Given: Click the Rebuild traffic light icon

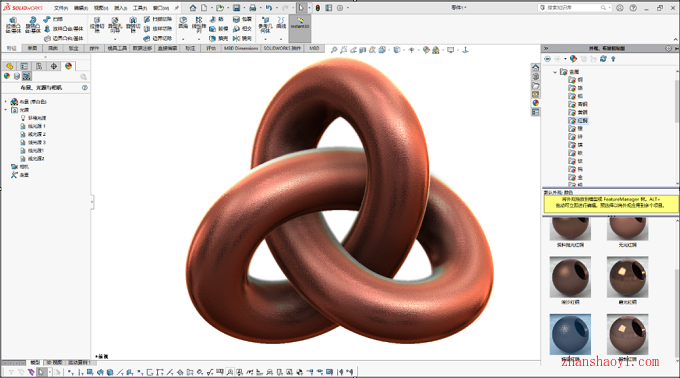Looking at the screenshot, I should click(318, 8).
